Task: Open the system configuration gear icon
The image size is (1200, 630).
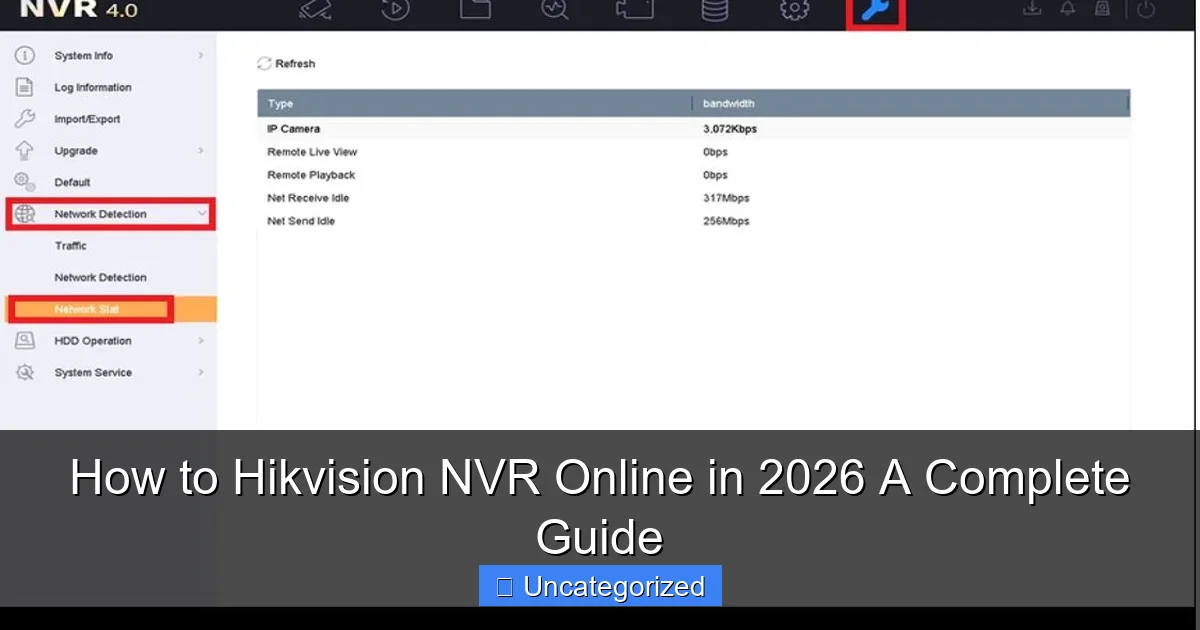Action: click(793, 11)
